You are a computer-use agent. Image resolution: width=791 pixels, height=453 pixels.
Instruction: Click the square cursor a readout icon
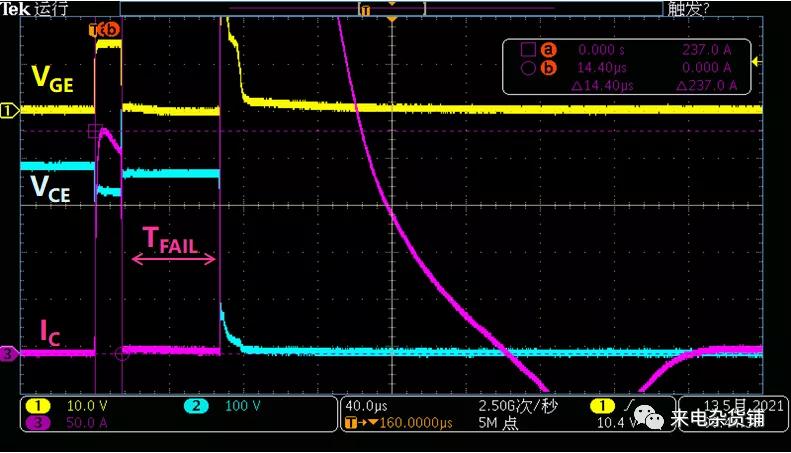(x=528, y=50)
